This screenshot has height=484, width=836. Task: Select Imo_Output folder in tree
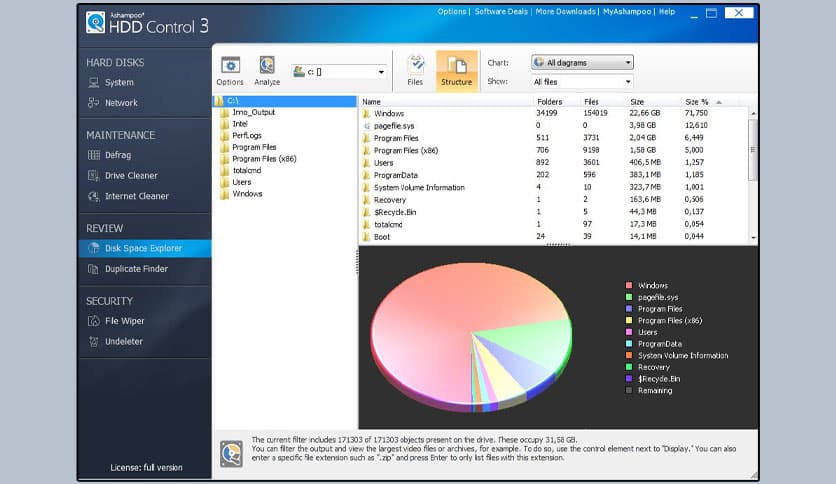click(x=253, y=112)
